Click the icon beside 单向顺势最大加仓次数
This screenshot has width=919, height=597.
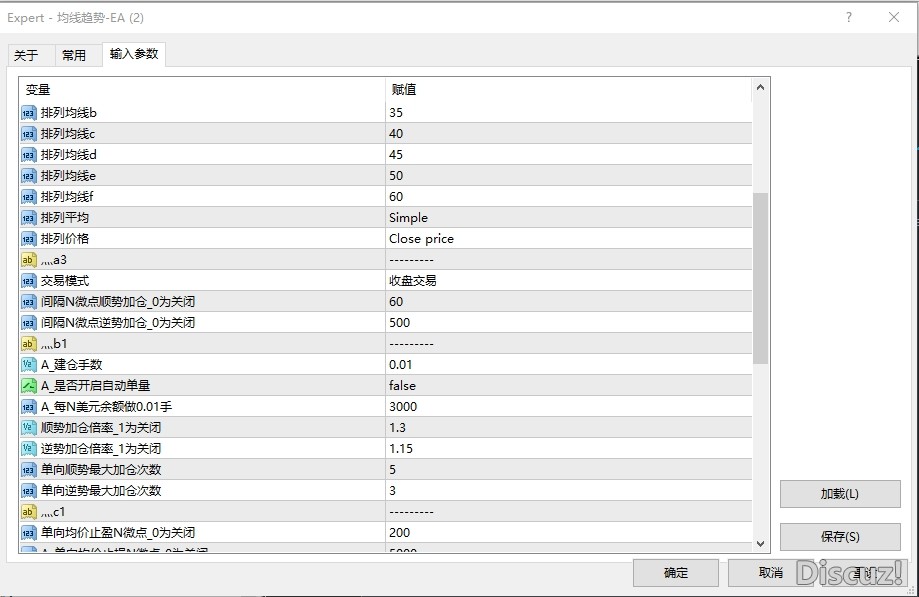(29, 470)
